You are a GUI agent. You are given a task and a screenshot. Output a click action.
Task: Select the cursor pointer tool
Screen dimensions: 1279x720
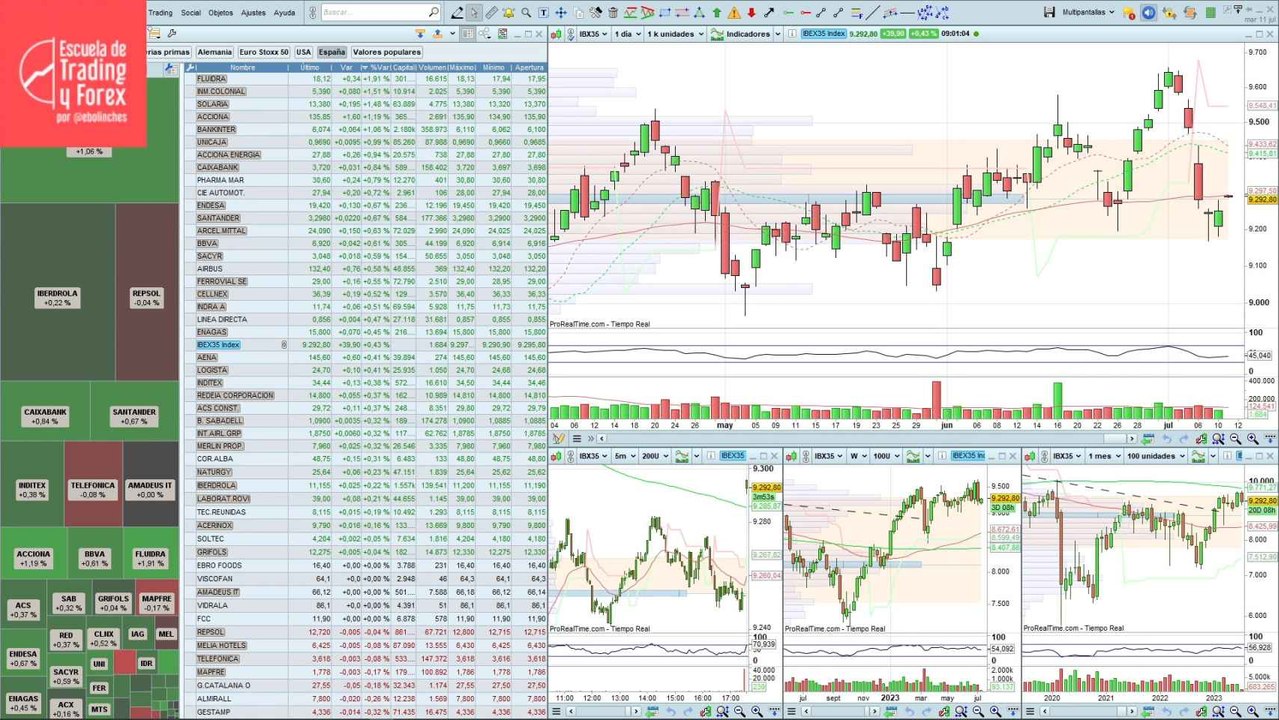474,13
